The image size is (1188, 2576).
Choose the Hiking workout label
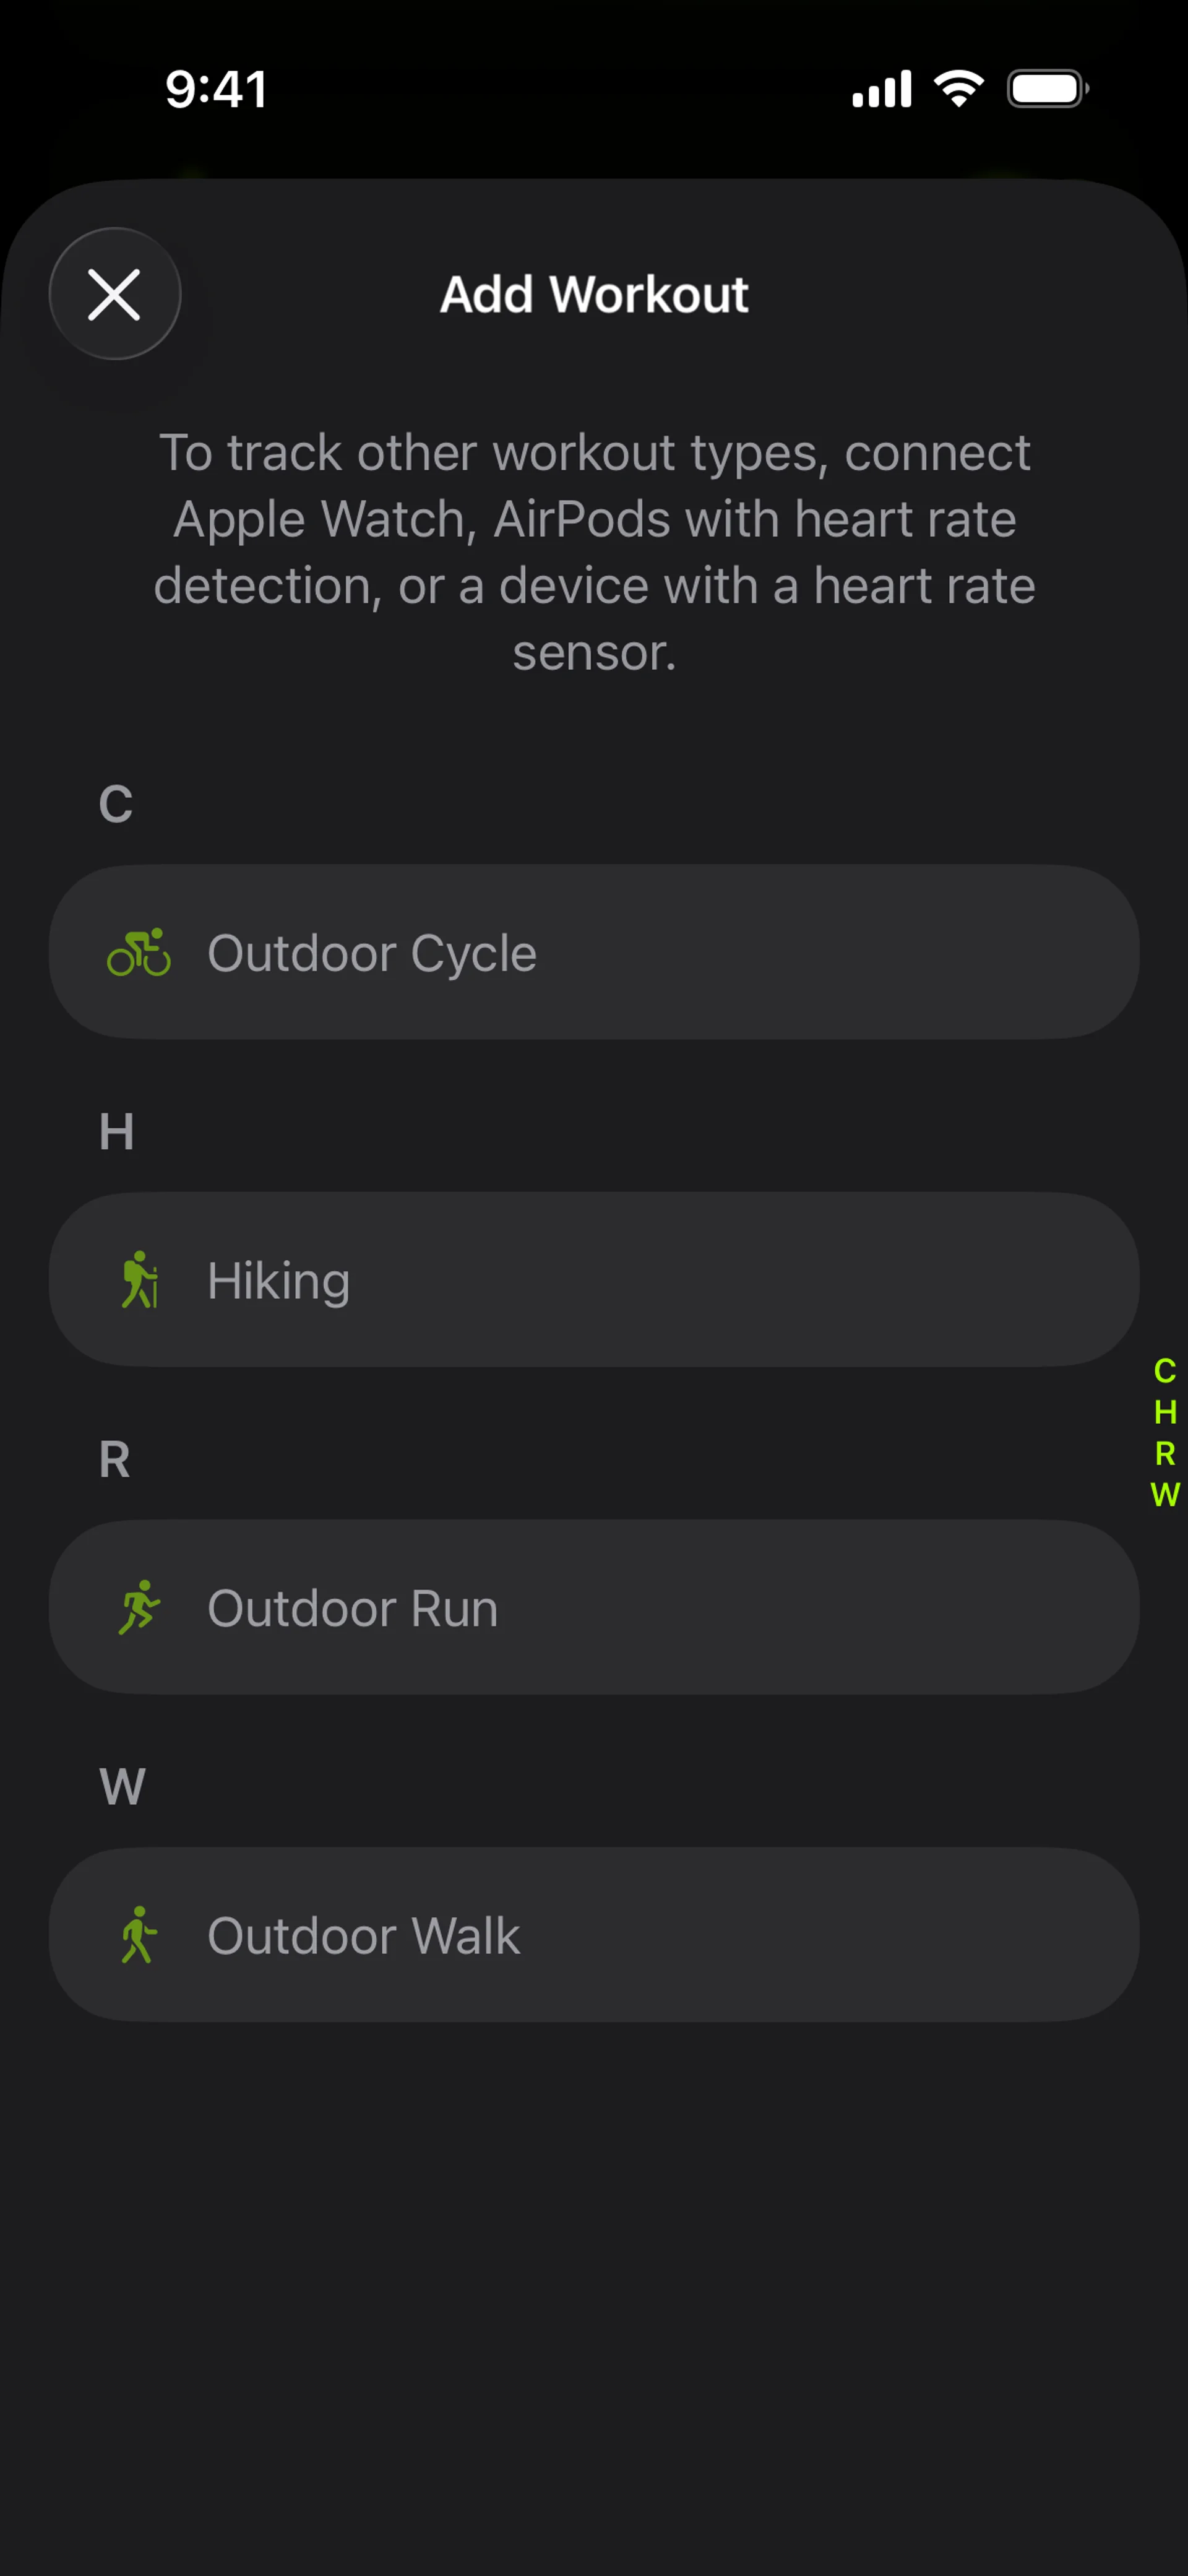tap(279, 1281)
